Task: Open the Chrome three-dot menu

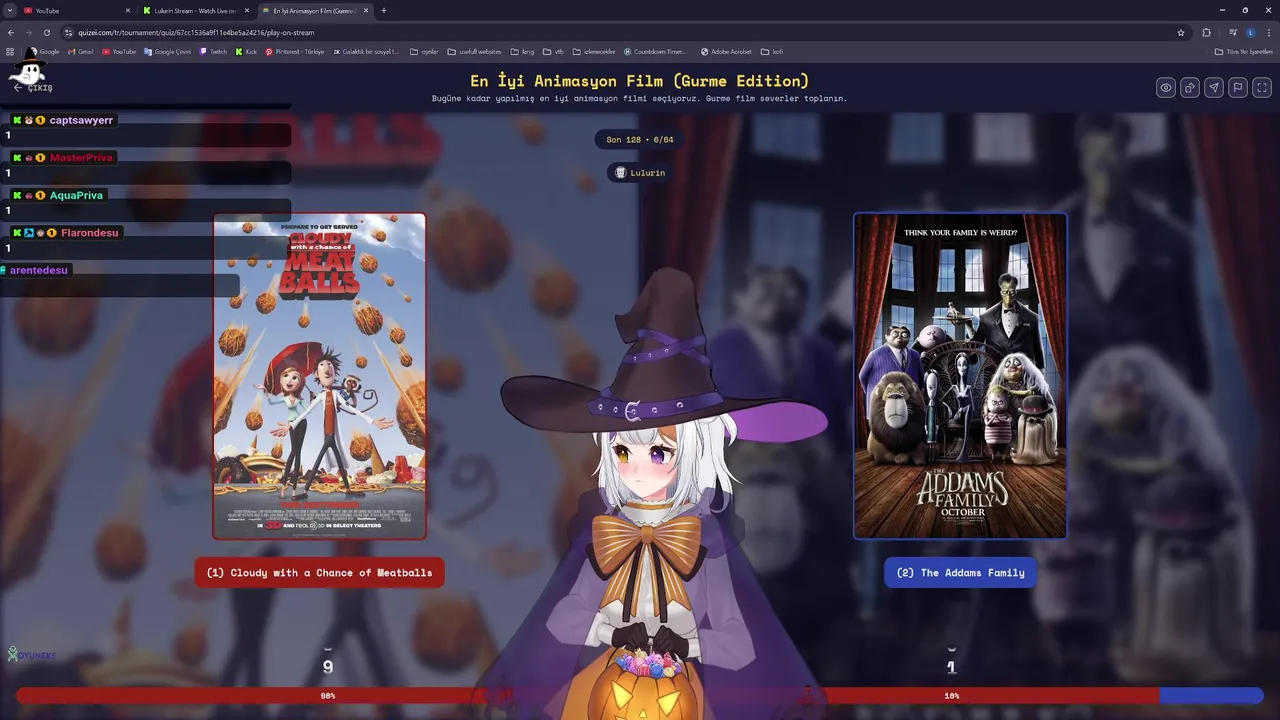Action: pyautogui.click(x=1269, y=32)
